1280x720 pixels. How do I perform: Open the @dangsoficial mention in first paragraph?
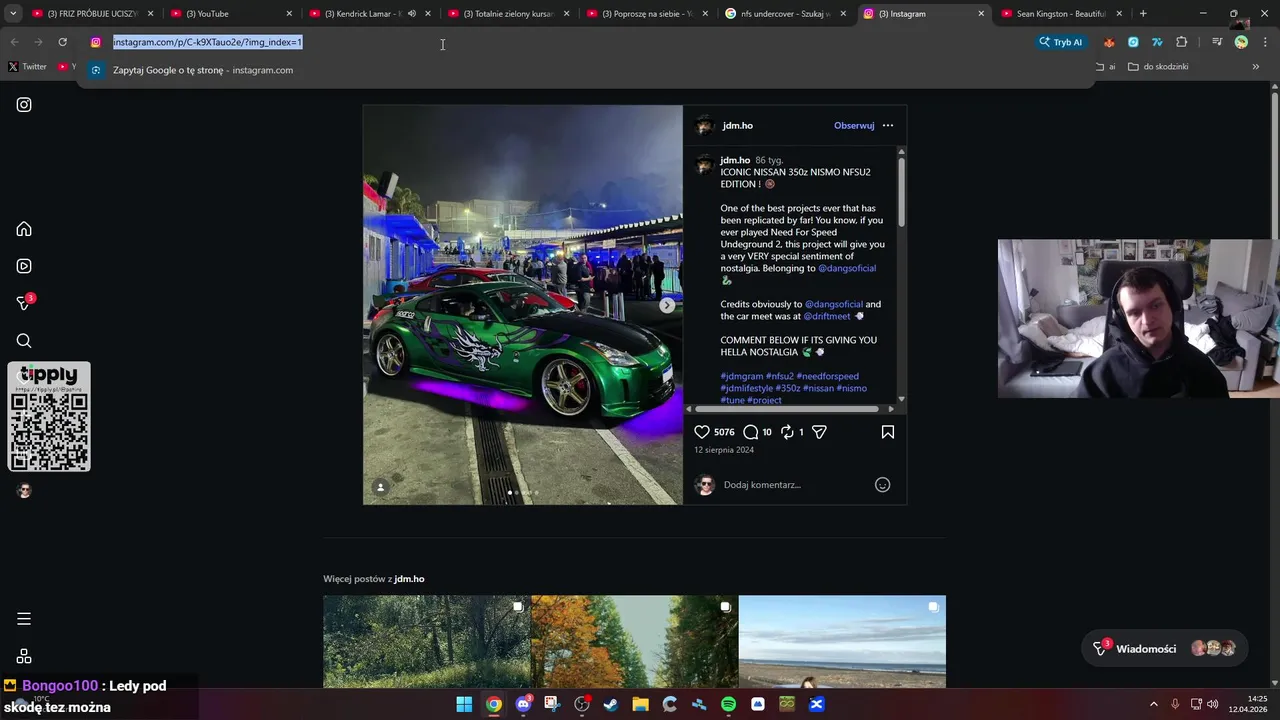click(x=847, y=269)
